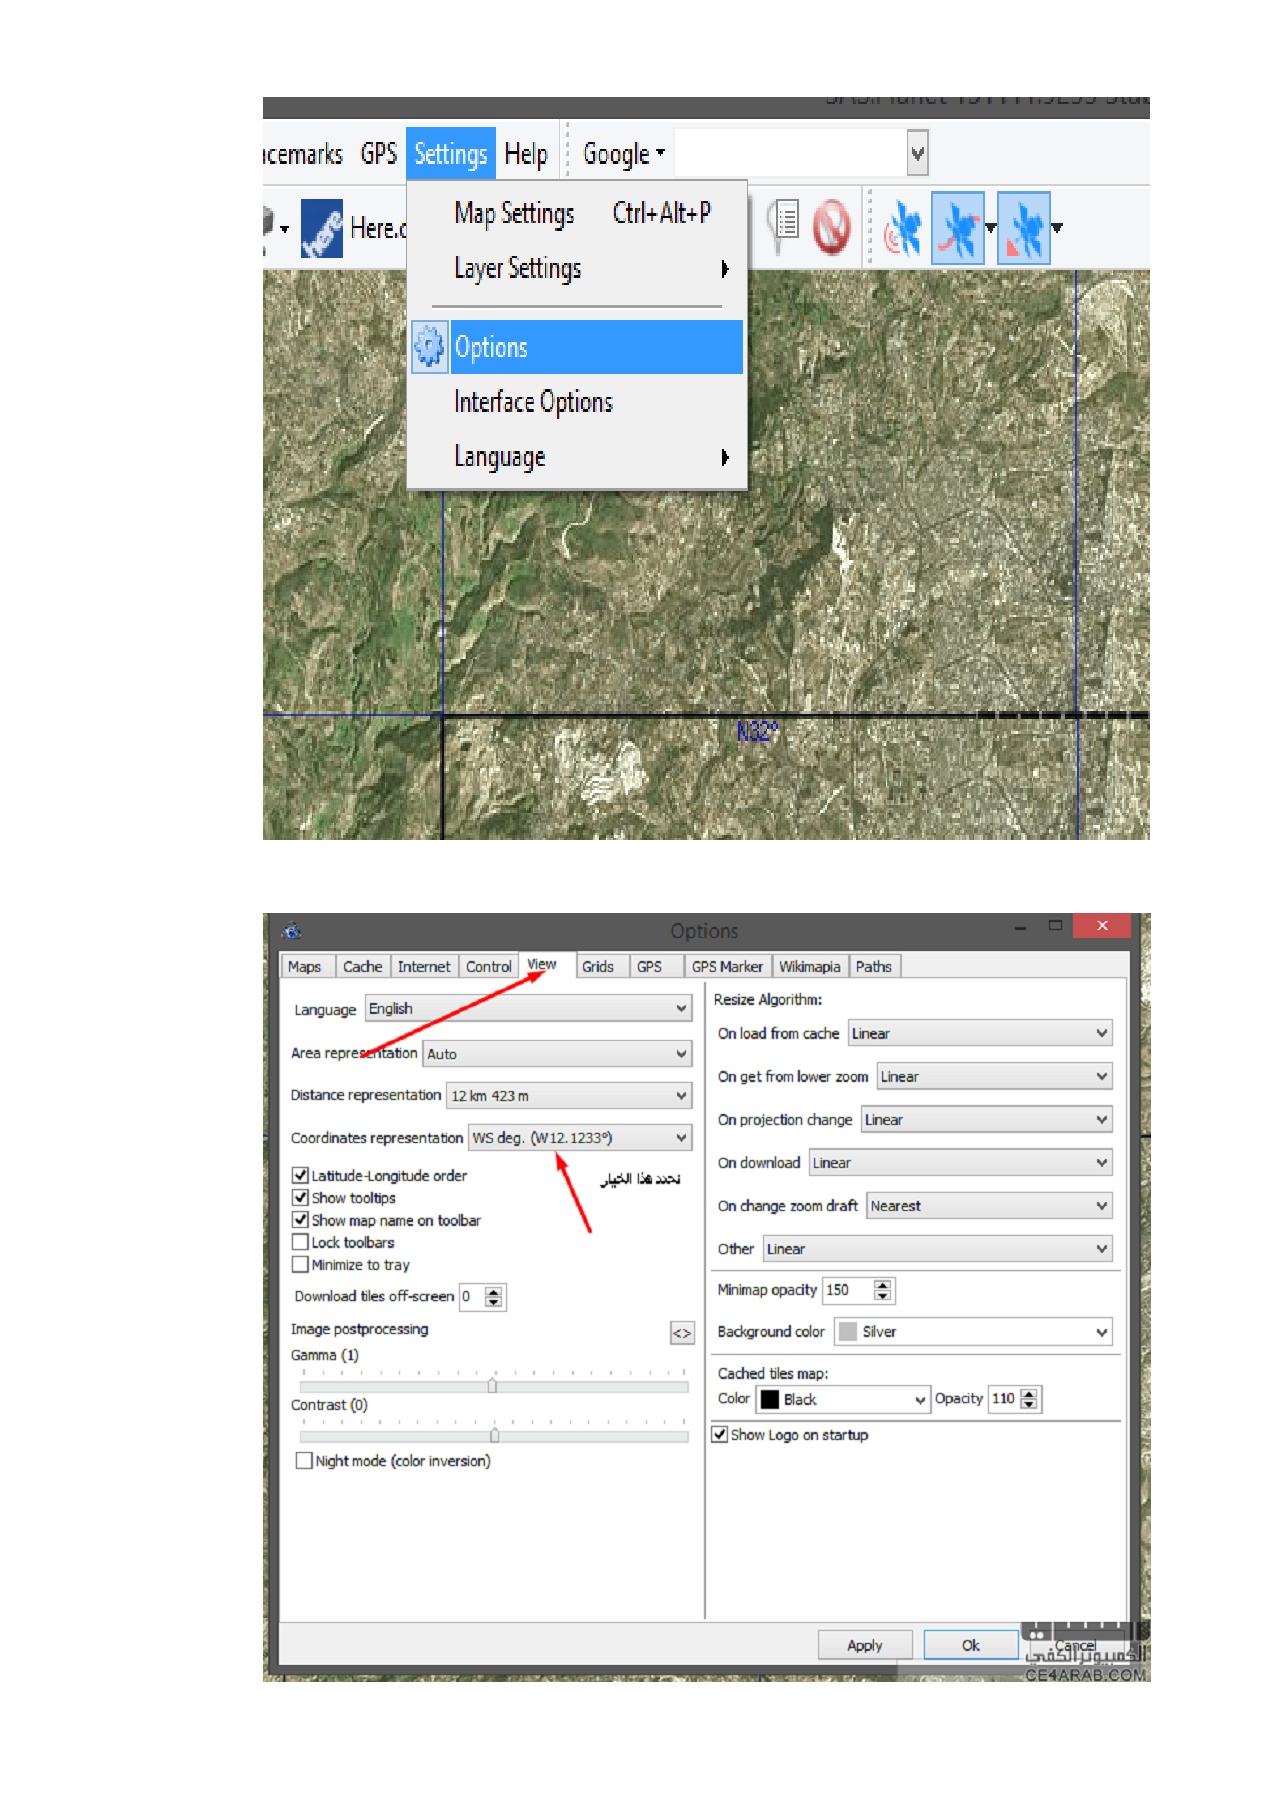Select Interface Options from Settings menu
This screenshot has width=1273, height=1800.
[533, 402]
